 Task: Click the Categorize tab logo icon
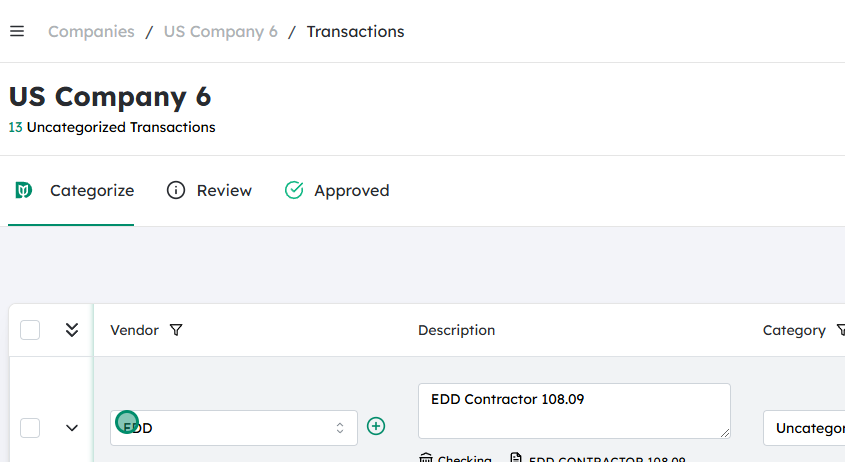[24, 190]
